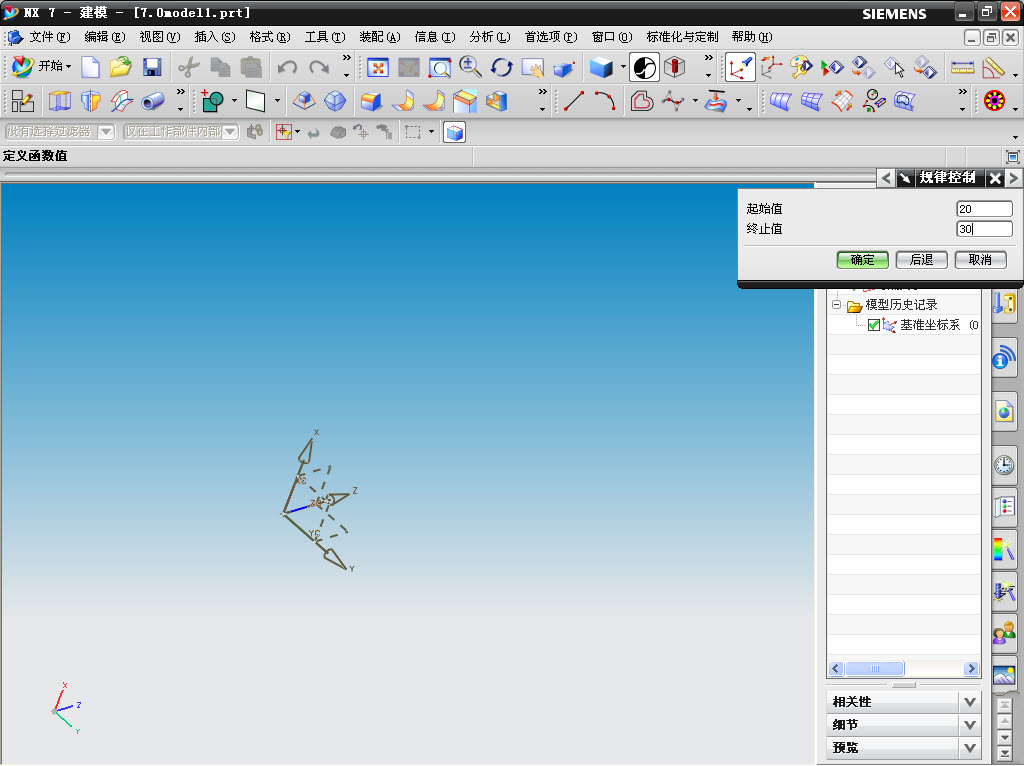1024x766 pixels.
Task: Open the 分析 menu
Action: [490, 37]
